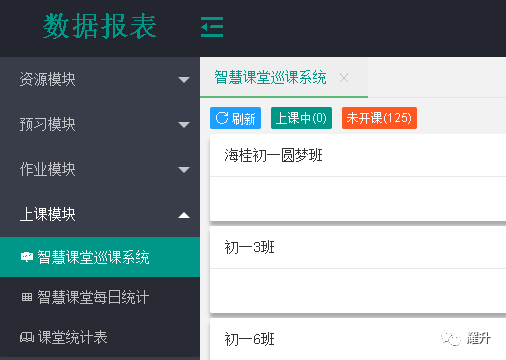Close the 智慧课堂巡课系统 tab
The image size is (506, 360).
click(x=344, y=78)
